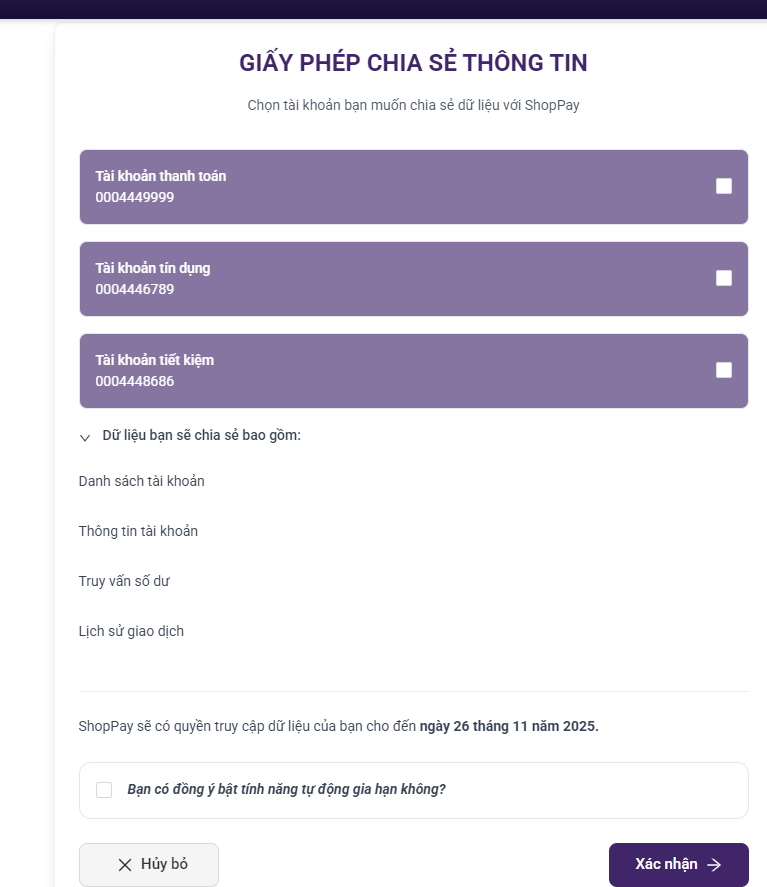Click the X icon on Hủy bỏ

tap(125, 865)
